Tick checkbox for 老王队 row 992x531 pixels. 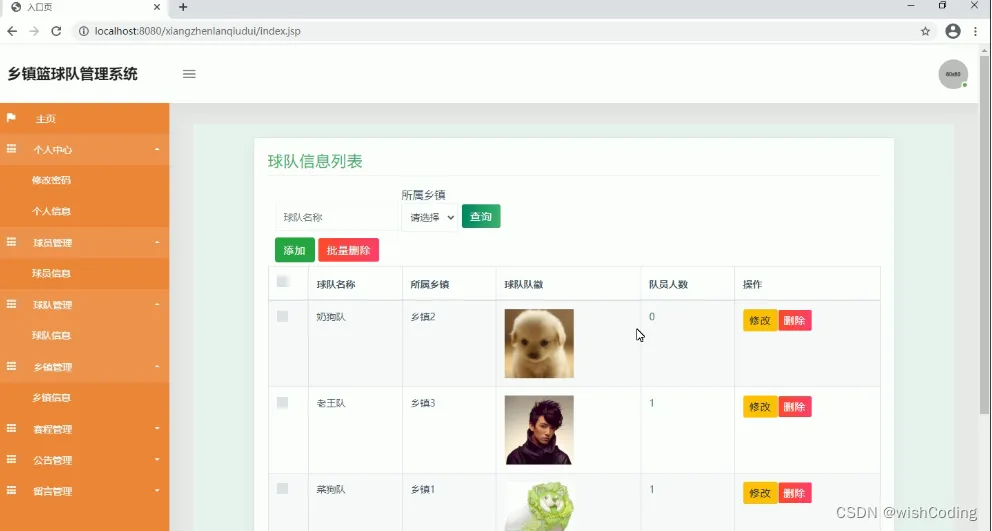coord(283,403)
